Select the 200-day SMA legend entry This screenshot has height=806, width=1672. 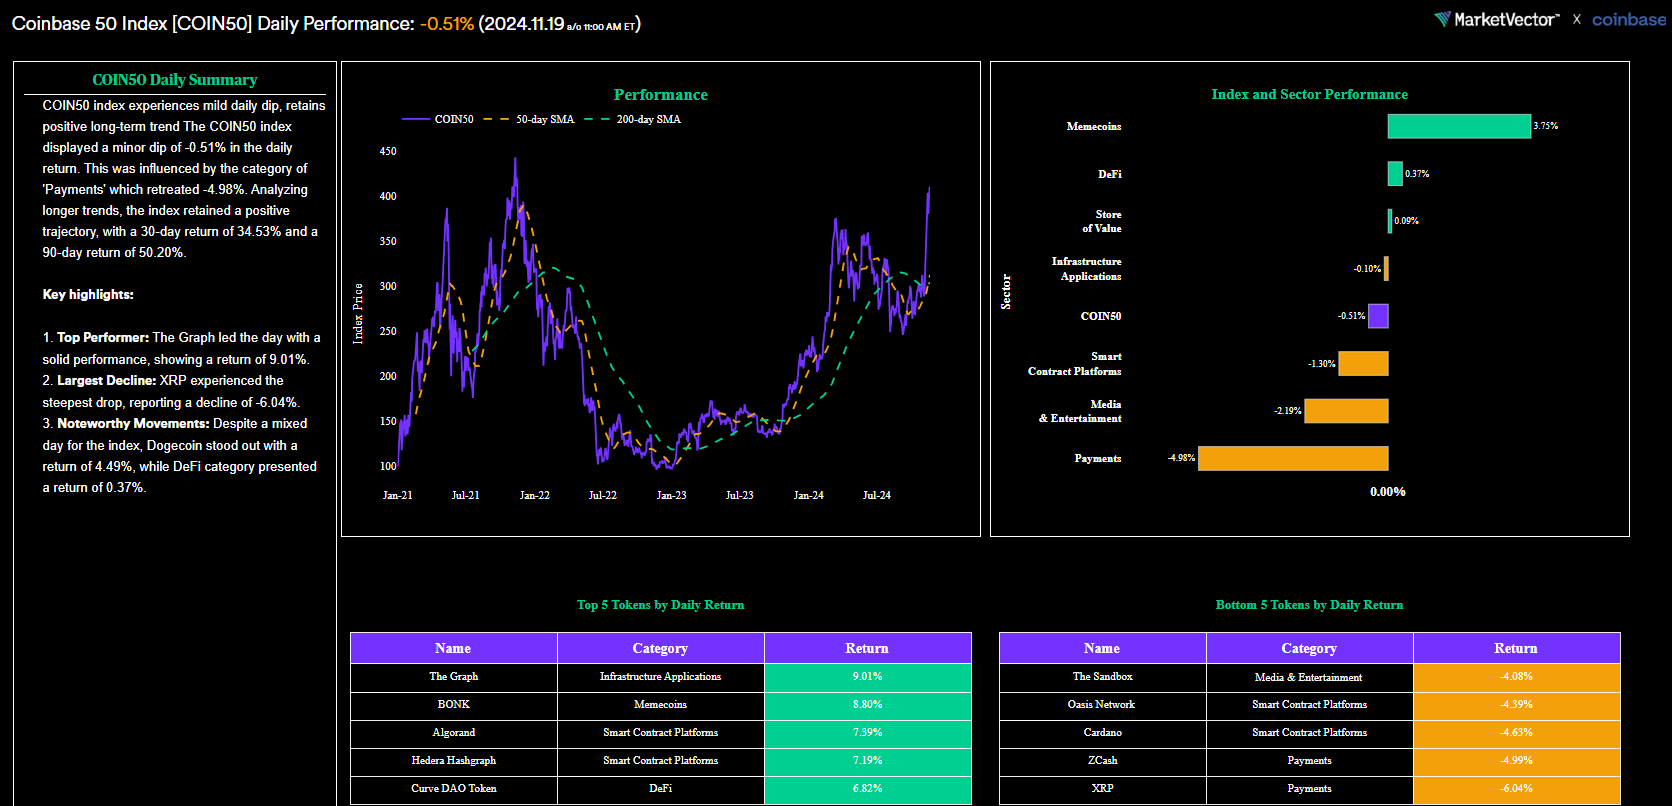(633, 119)
